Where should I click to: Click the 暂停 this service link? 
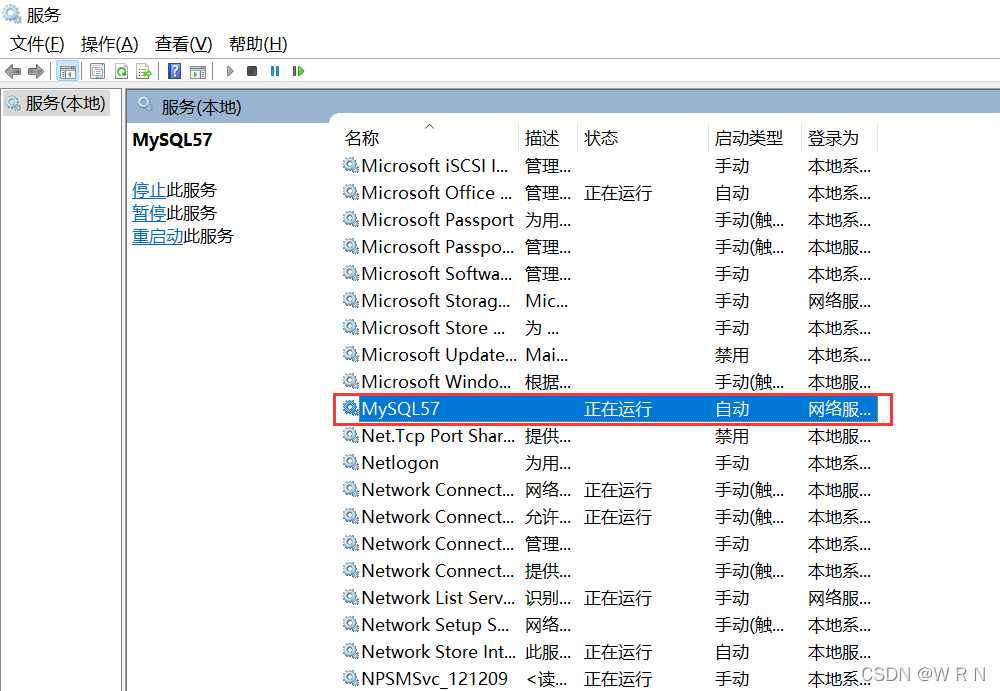pos(149,212)
